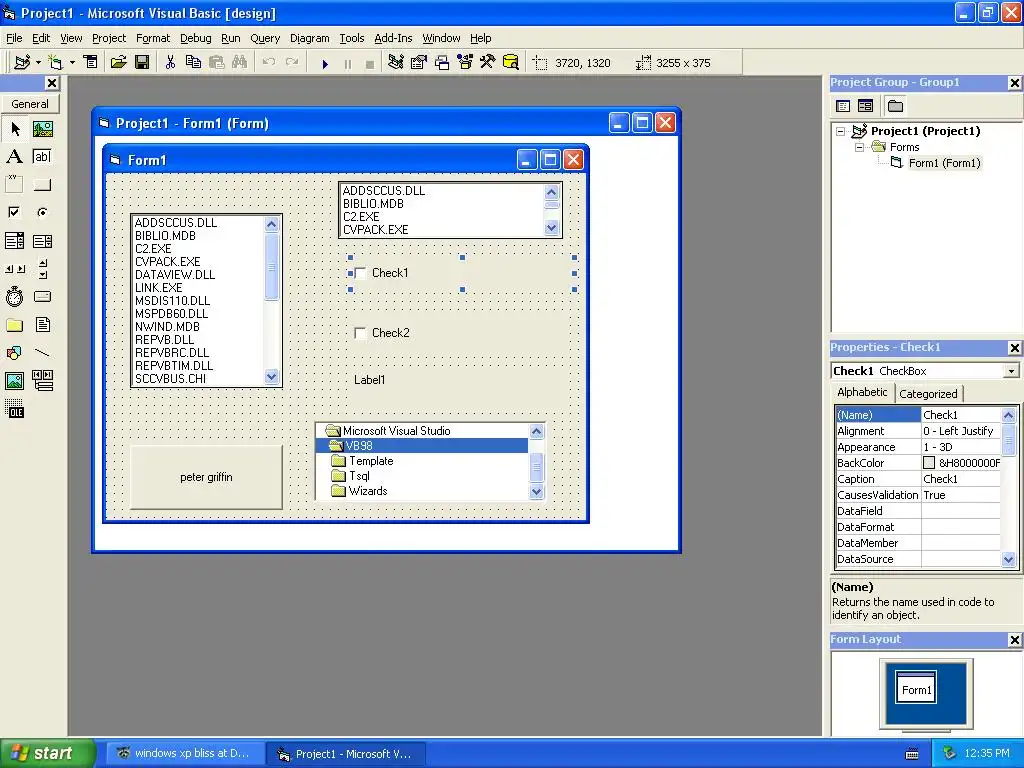Select the Data control tool in the toolbox
Image resolution: width=1024 pixels, height=768 pixels.
(42, 381)
